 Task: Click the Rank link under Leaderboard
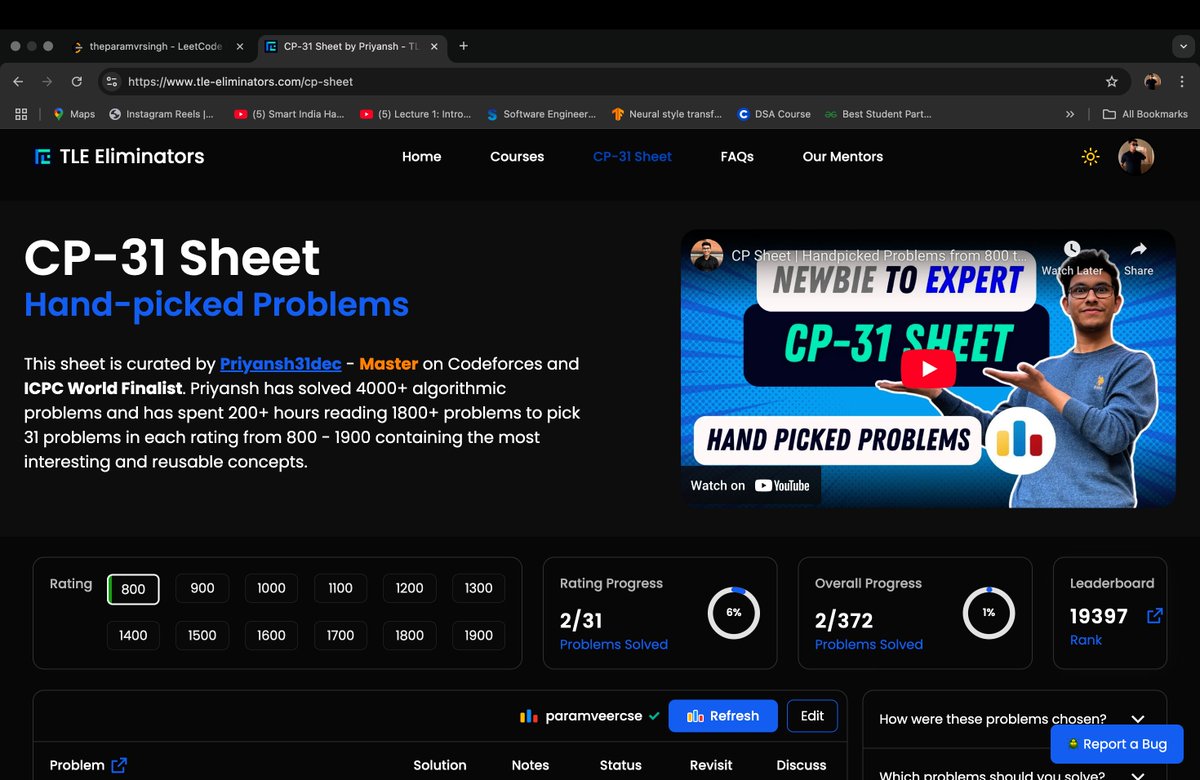[1086, 640]
